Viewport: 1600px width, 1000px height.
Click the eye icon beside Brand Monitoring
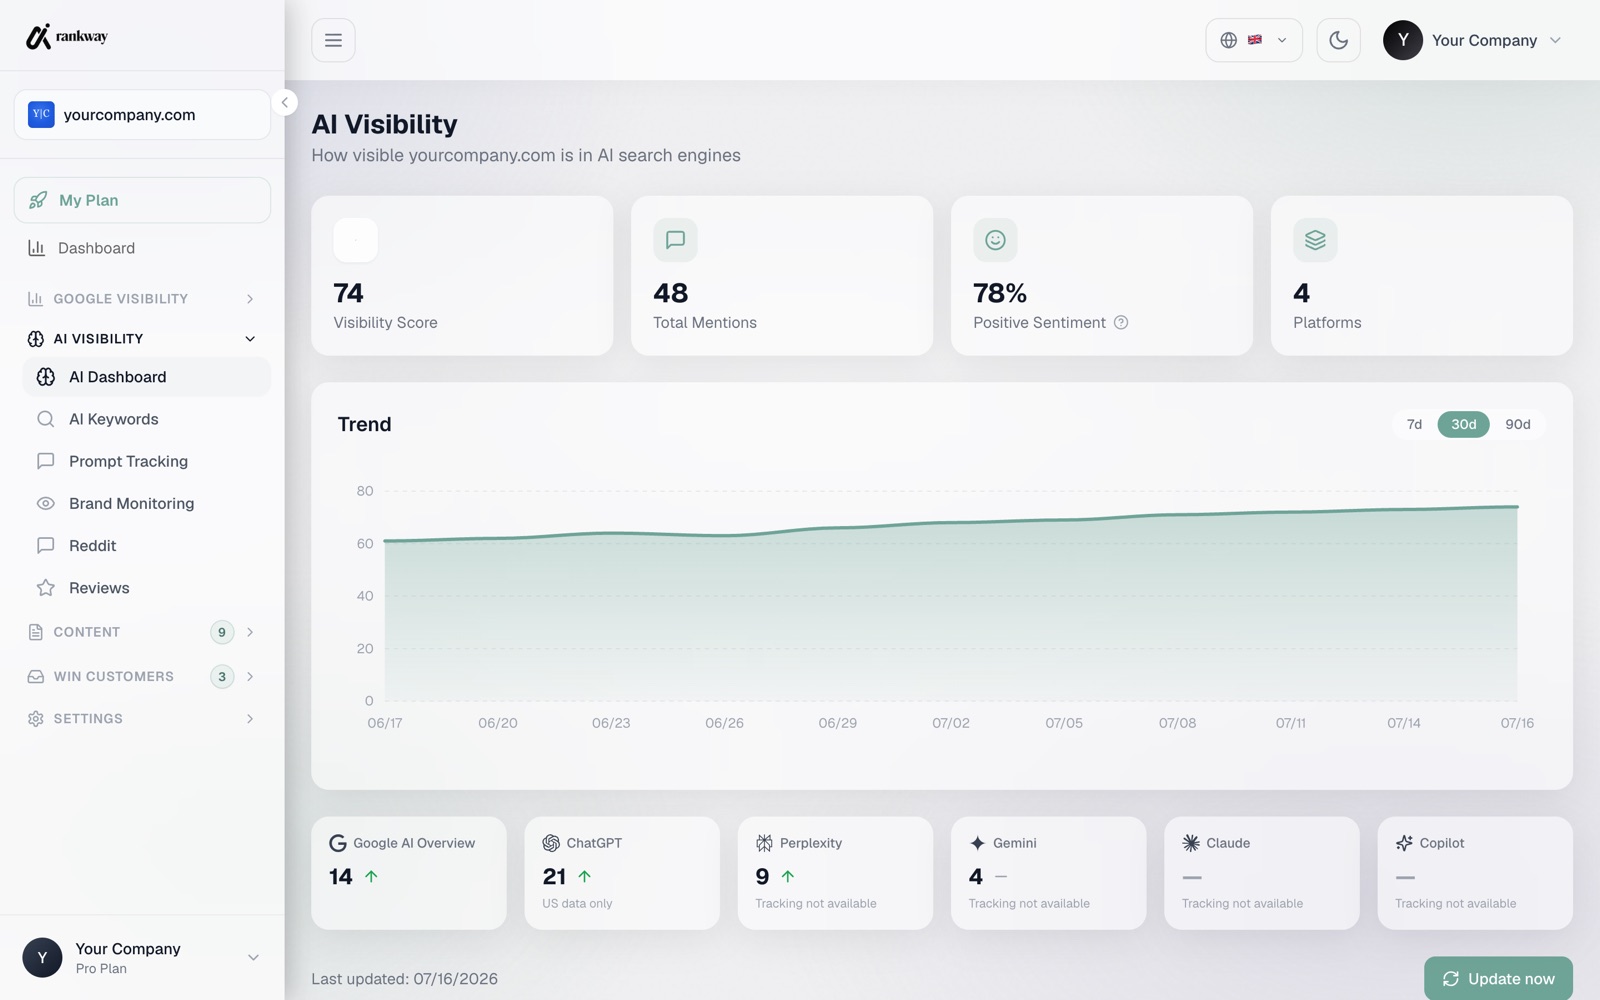pos(45,503)
